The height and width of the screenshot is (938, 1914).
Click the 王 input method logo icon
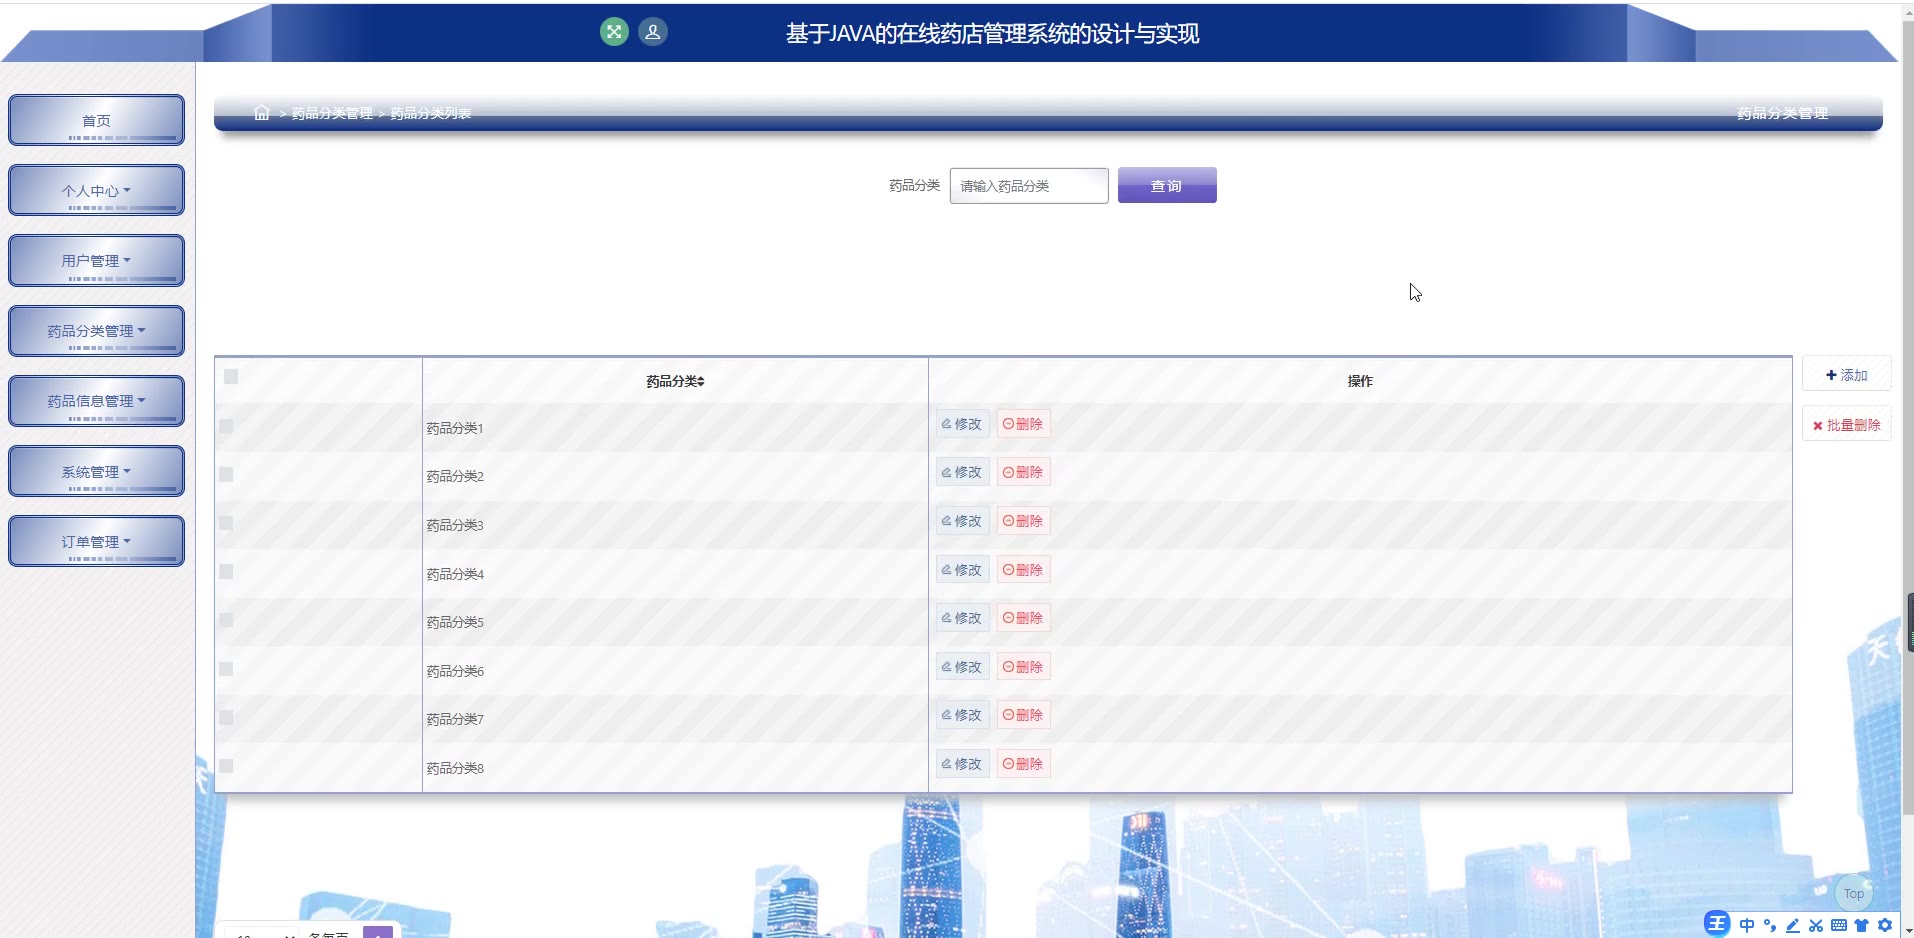click(x=1717, y=924)
